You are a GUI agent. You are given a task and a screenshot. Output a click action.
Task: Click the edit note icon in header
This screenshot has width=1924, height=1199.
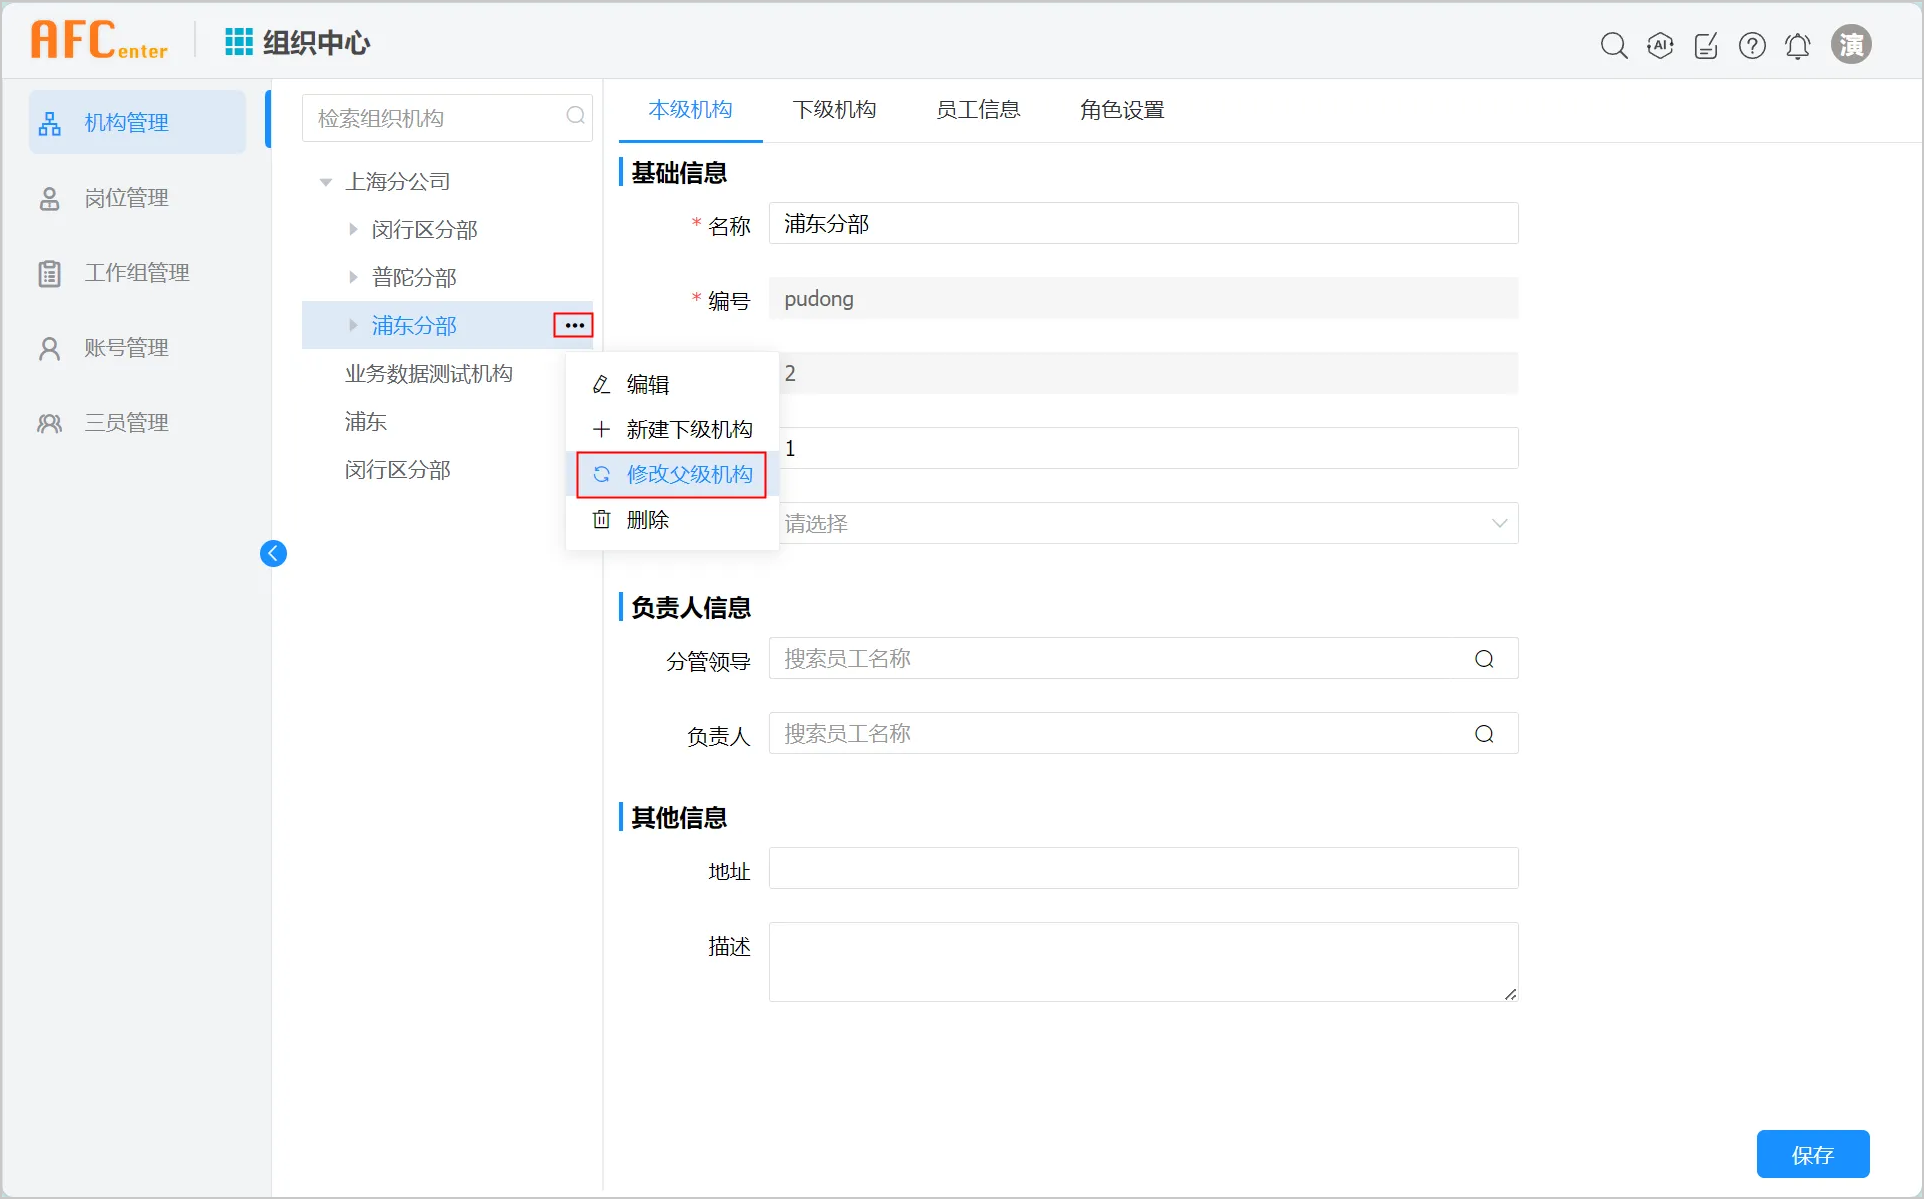[x=1706, y=45]
